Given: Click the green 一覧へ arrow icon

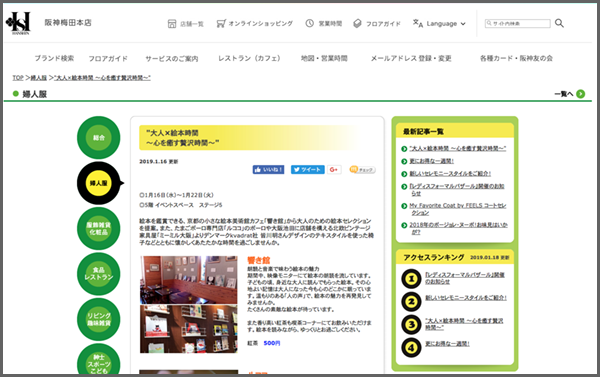Looking at the screenshot, I should click(580, 94).
